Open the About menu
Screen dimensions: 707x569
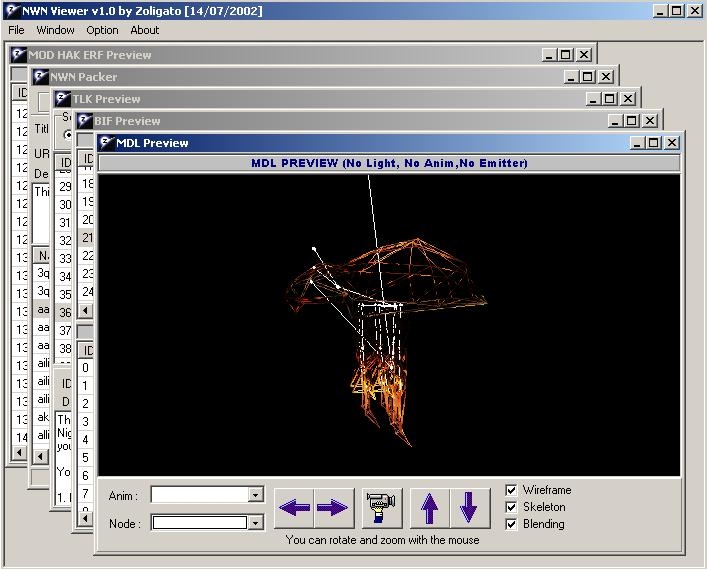coord(145,30)
